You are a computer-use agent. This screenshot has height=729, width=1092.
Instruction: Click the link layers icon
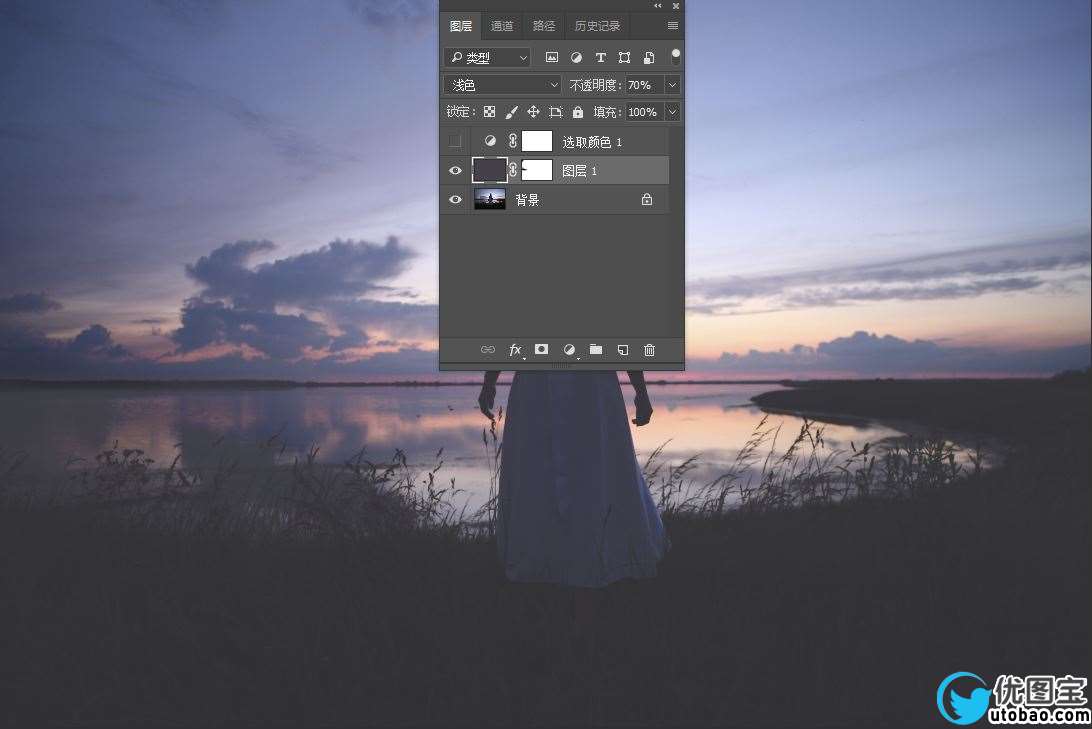[488, 350]
